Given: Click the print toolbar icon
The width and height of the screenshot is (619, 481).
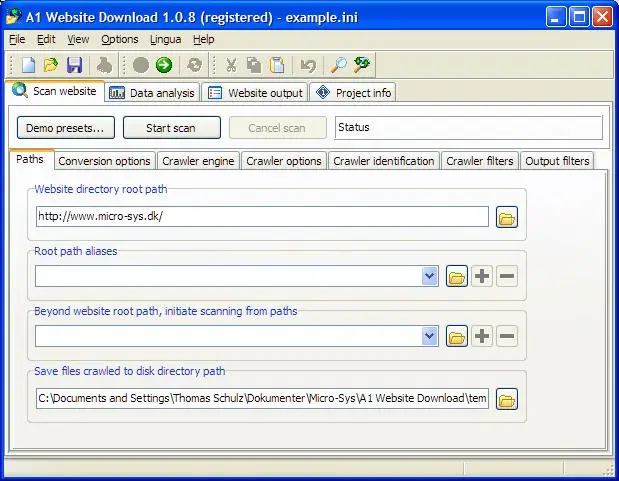Looking at the screenshot, I should pyautogui.click(x=105, y=65).
